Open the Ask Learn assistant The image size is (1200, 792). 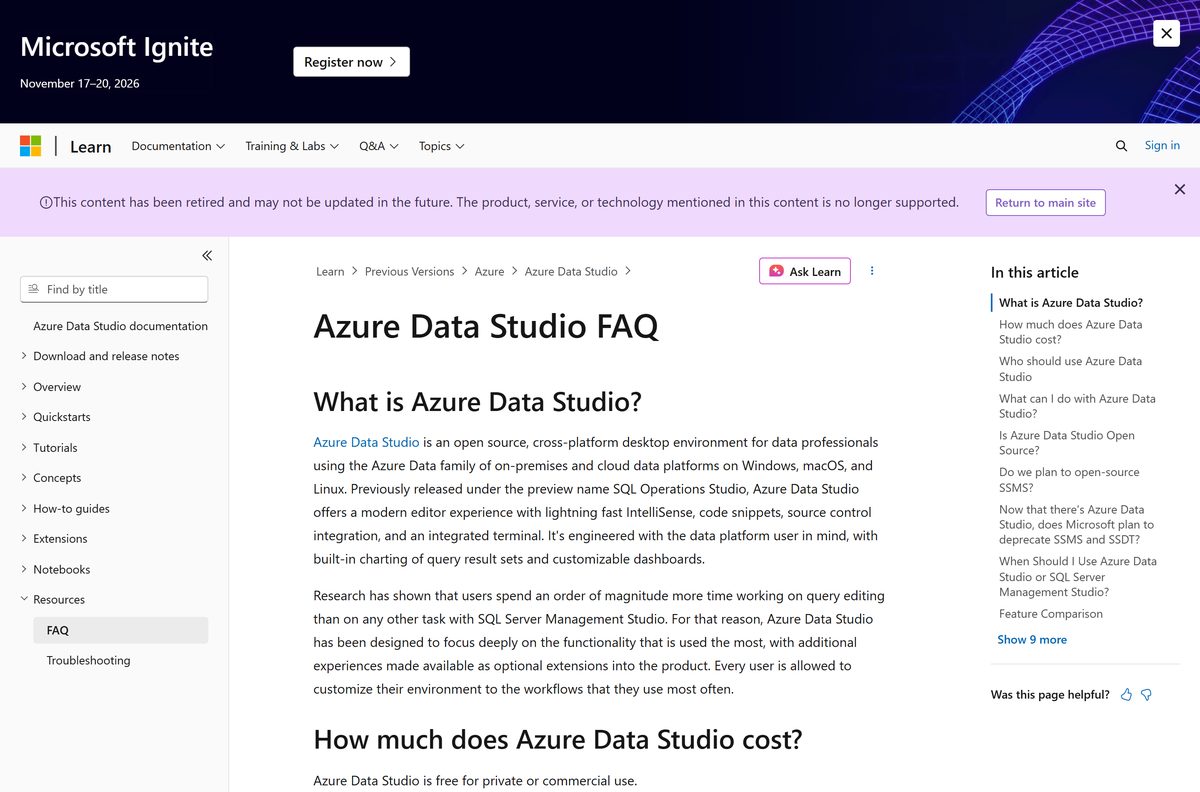pos(805,271)
